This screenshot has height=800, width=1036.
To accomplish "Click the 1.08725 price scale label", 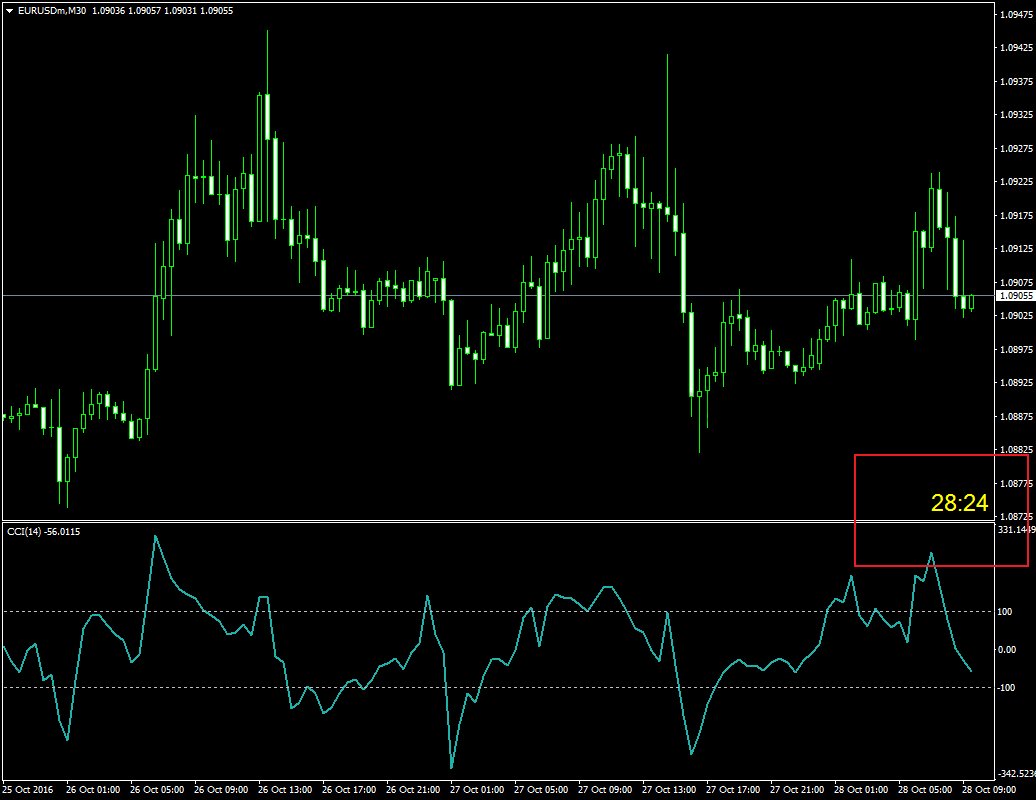I will pyautogui.click(x=1015, y=516).
